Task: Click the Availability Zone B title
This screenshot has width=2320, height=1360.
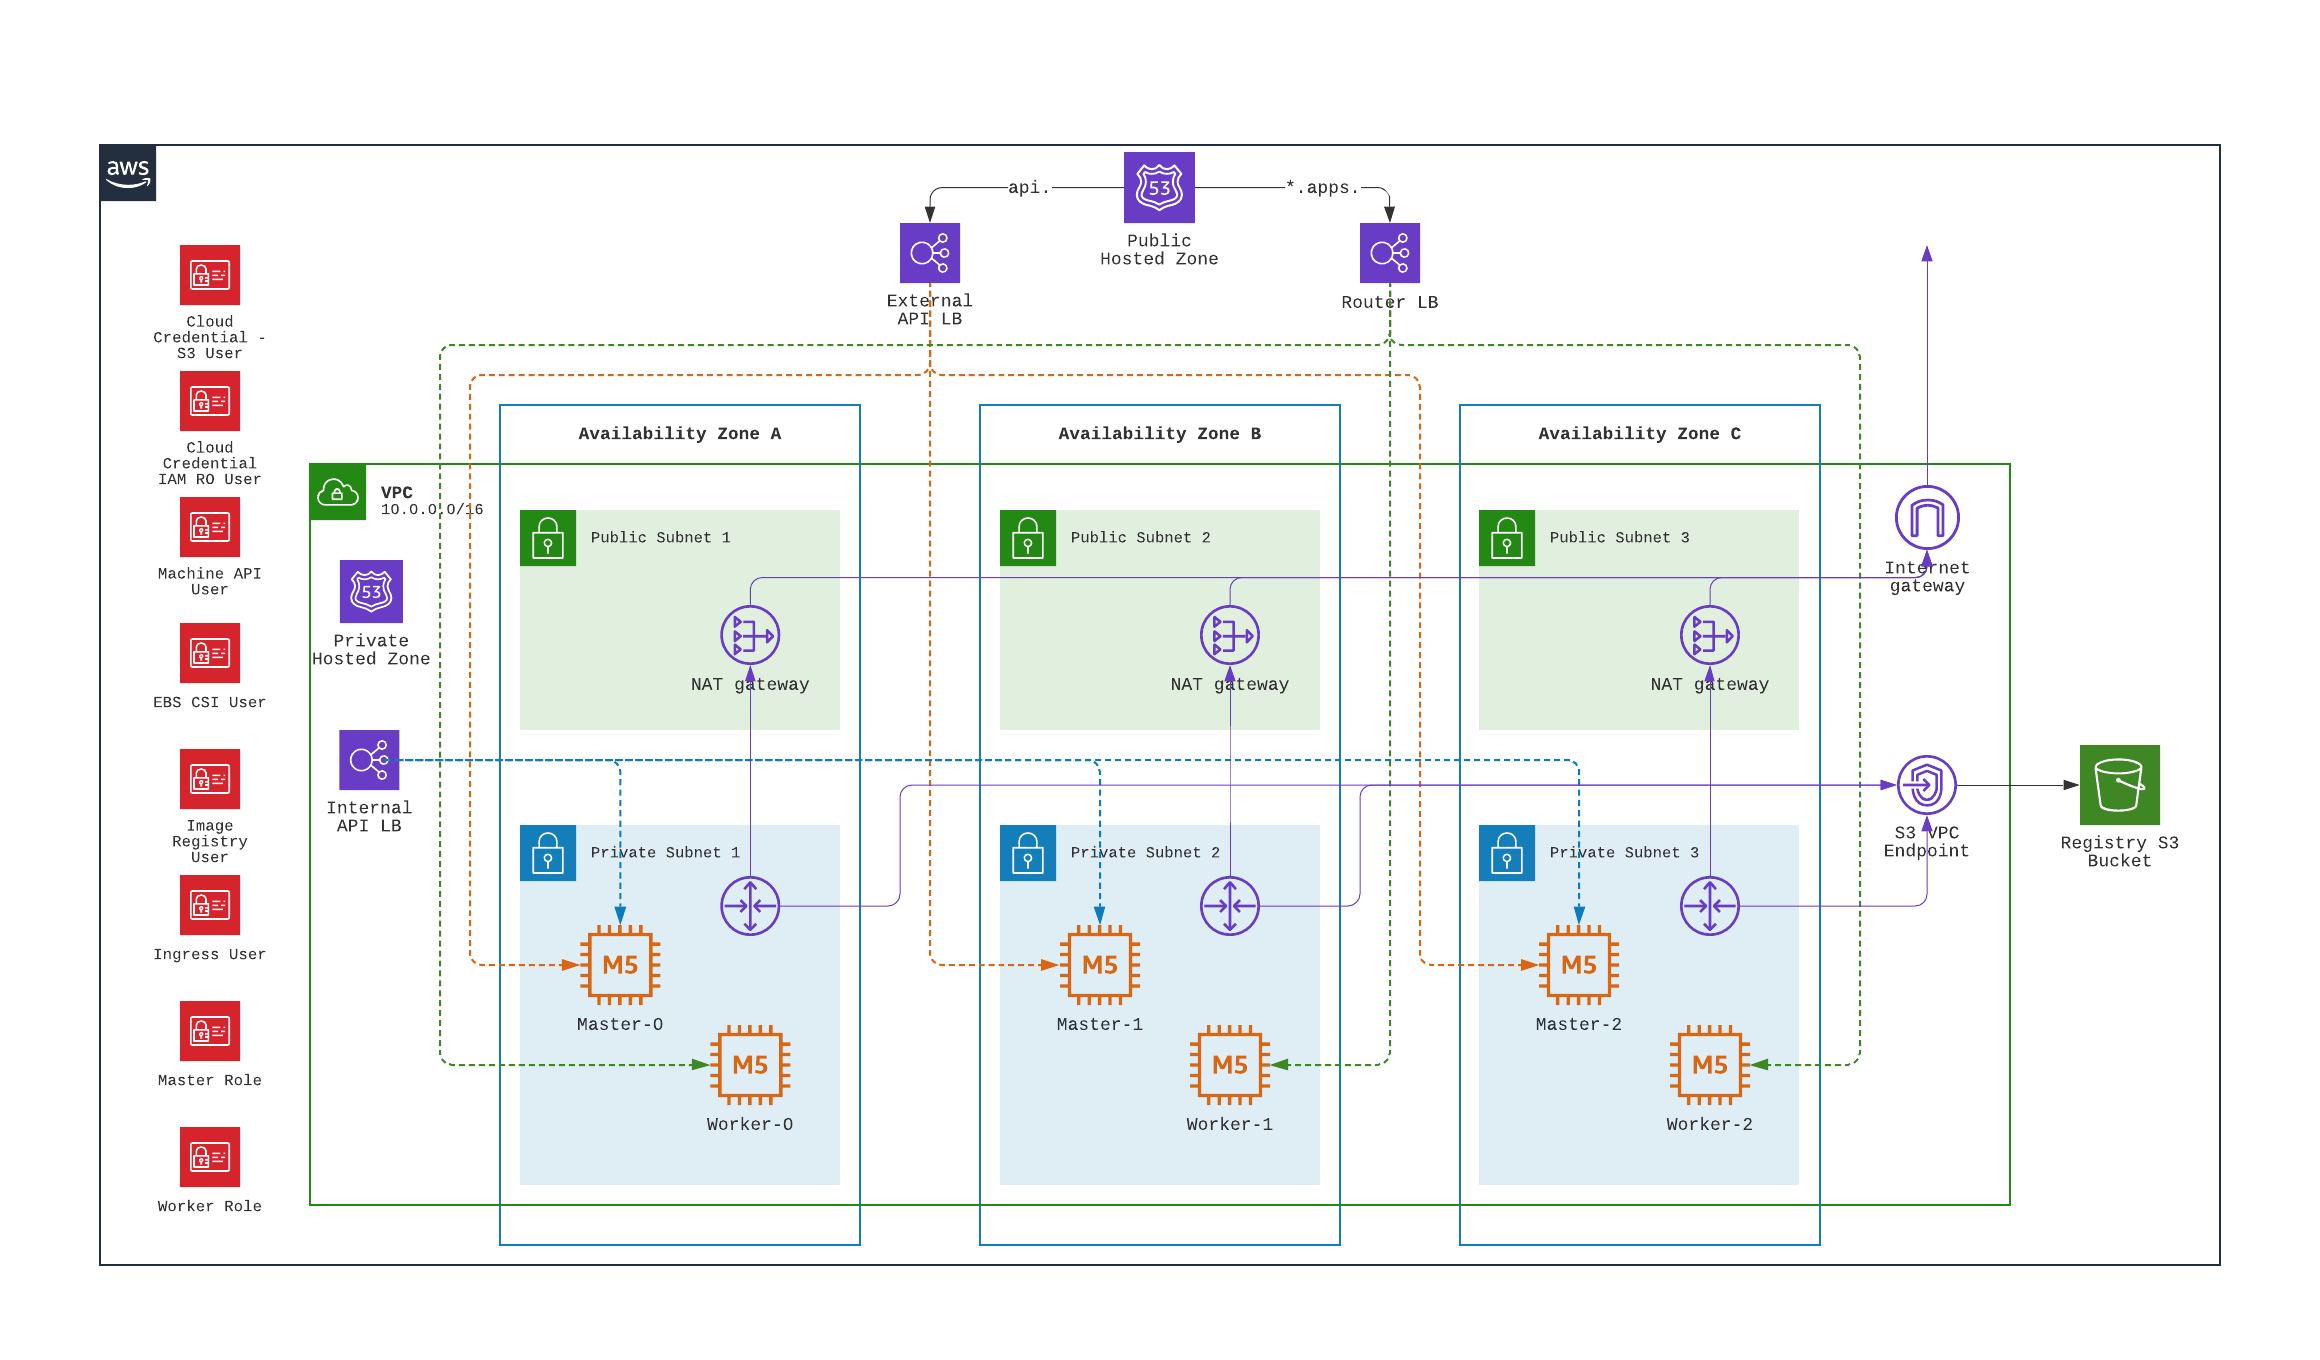Action: [1160, 434]
